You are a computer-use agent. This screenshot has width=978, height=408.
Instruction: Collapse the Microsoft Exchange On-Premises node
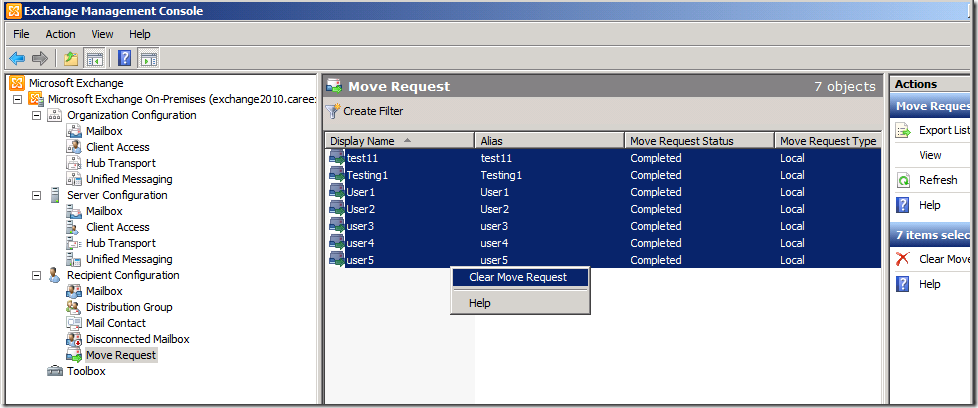coord(17,99)
